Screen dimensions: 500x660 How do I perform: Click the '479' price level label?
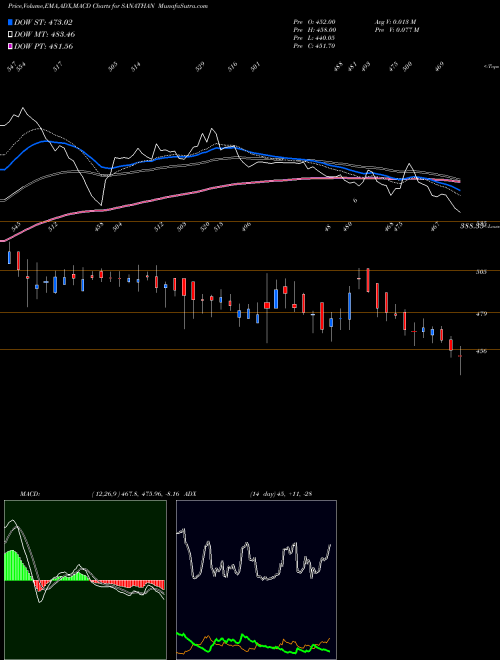[x=481, y=314]
